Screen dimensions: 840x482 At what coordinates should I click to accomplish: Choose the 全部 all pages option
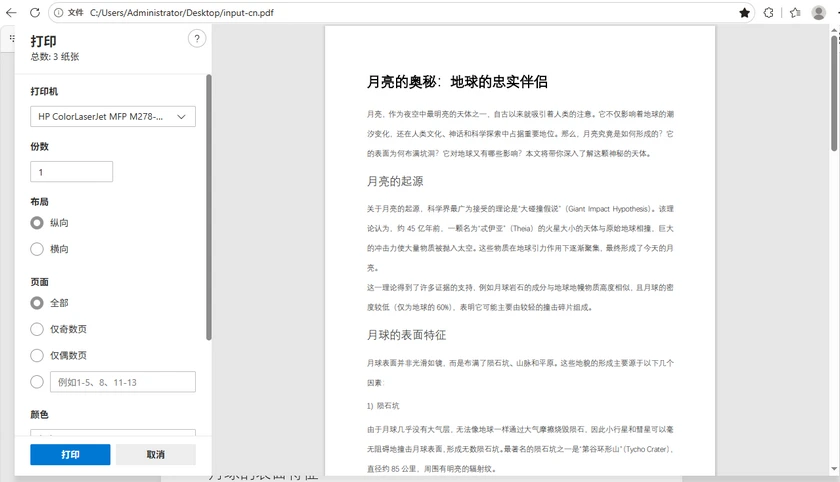36,303
